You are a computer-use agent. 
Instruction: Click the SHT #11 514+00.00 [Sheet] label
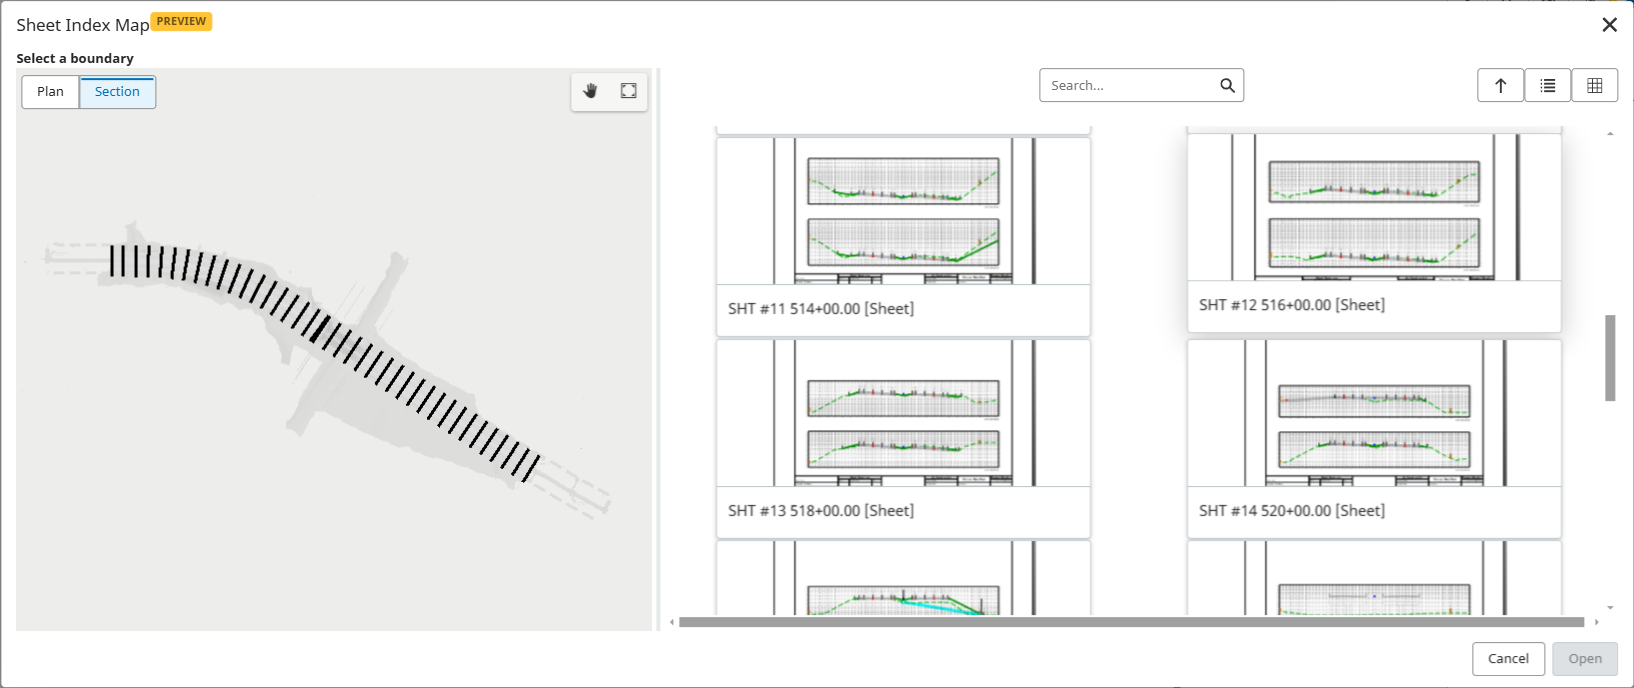821,309
